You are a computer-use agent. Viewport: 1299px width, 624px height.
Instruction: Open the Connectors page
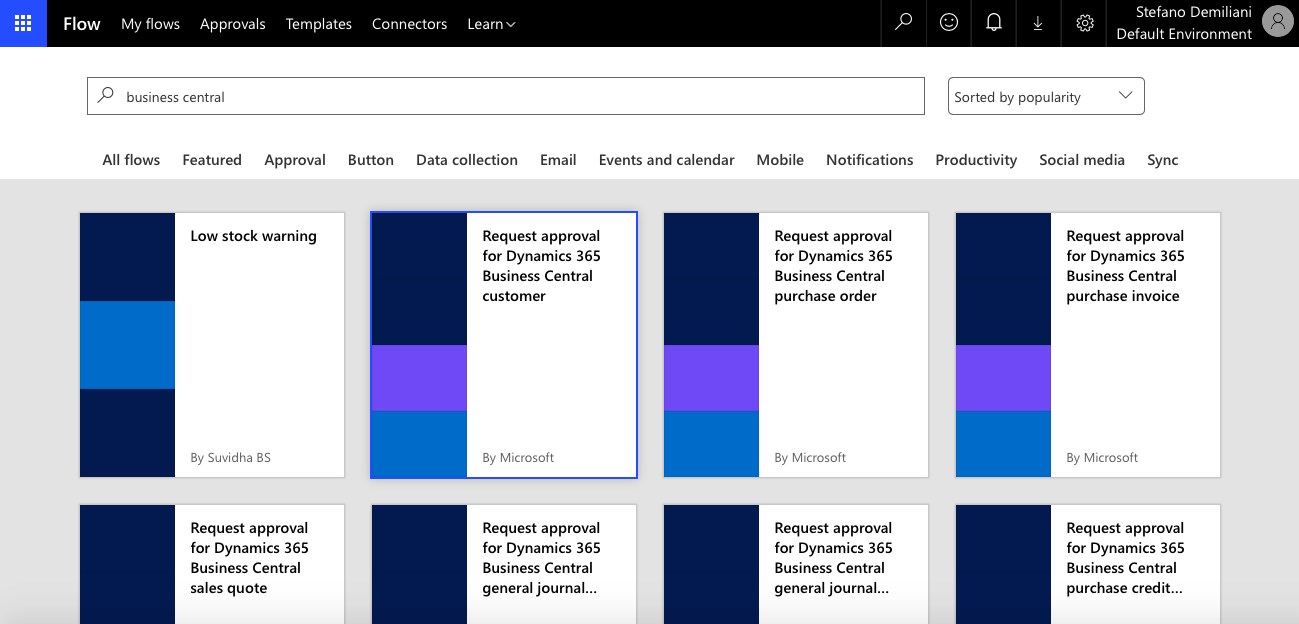click(x=409, y=23)
